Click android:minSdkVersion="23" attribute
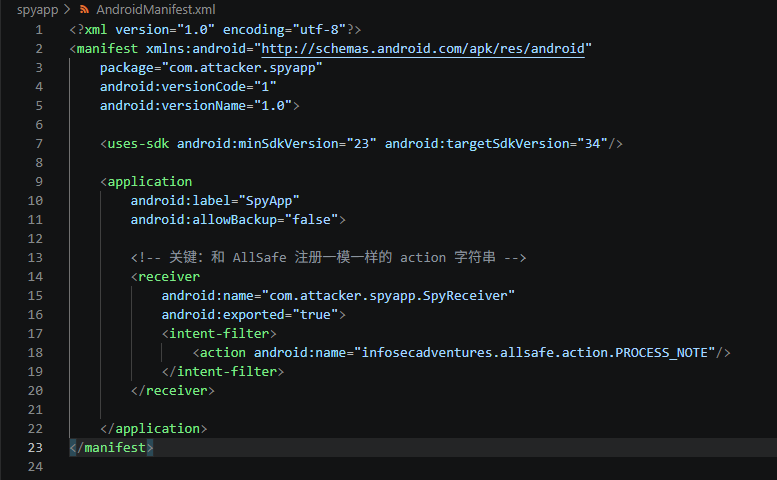Screen dimensions: 777x480 coord(277,144)
